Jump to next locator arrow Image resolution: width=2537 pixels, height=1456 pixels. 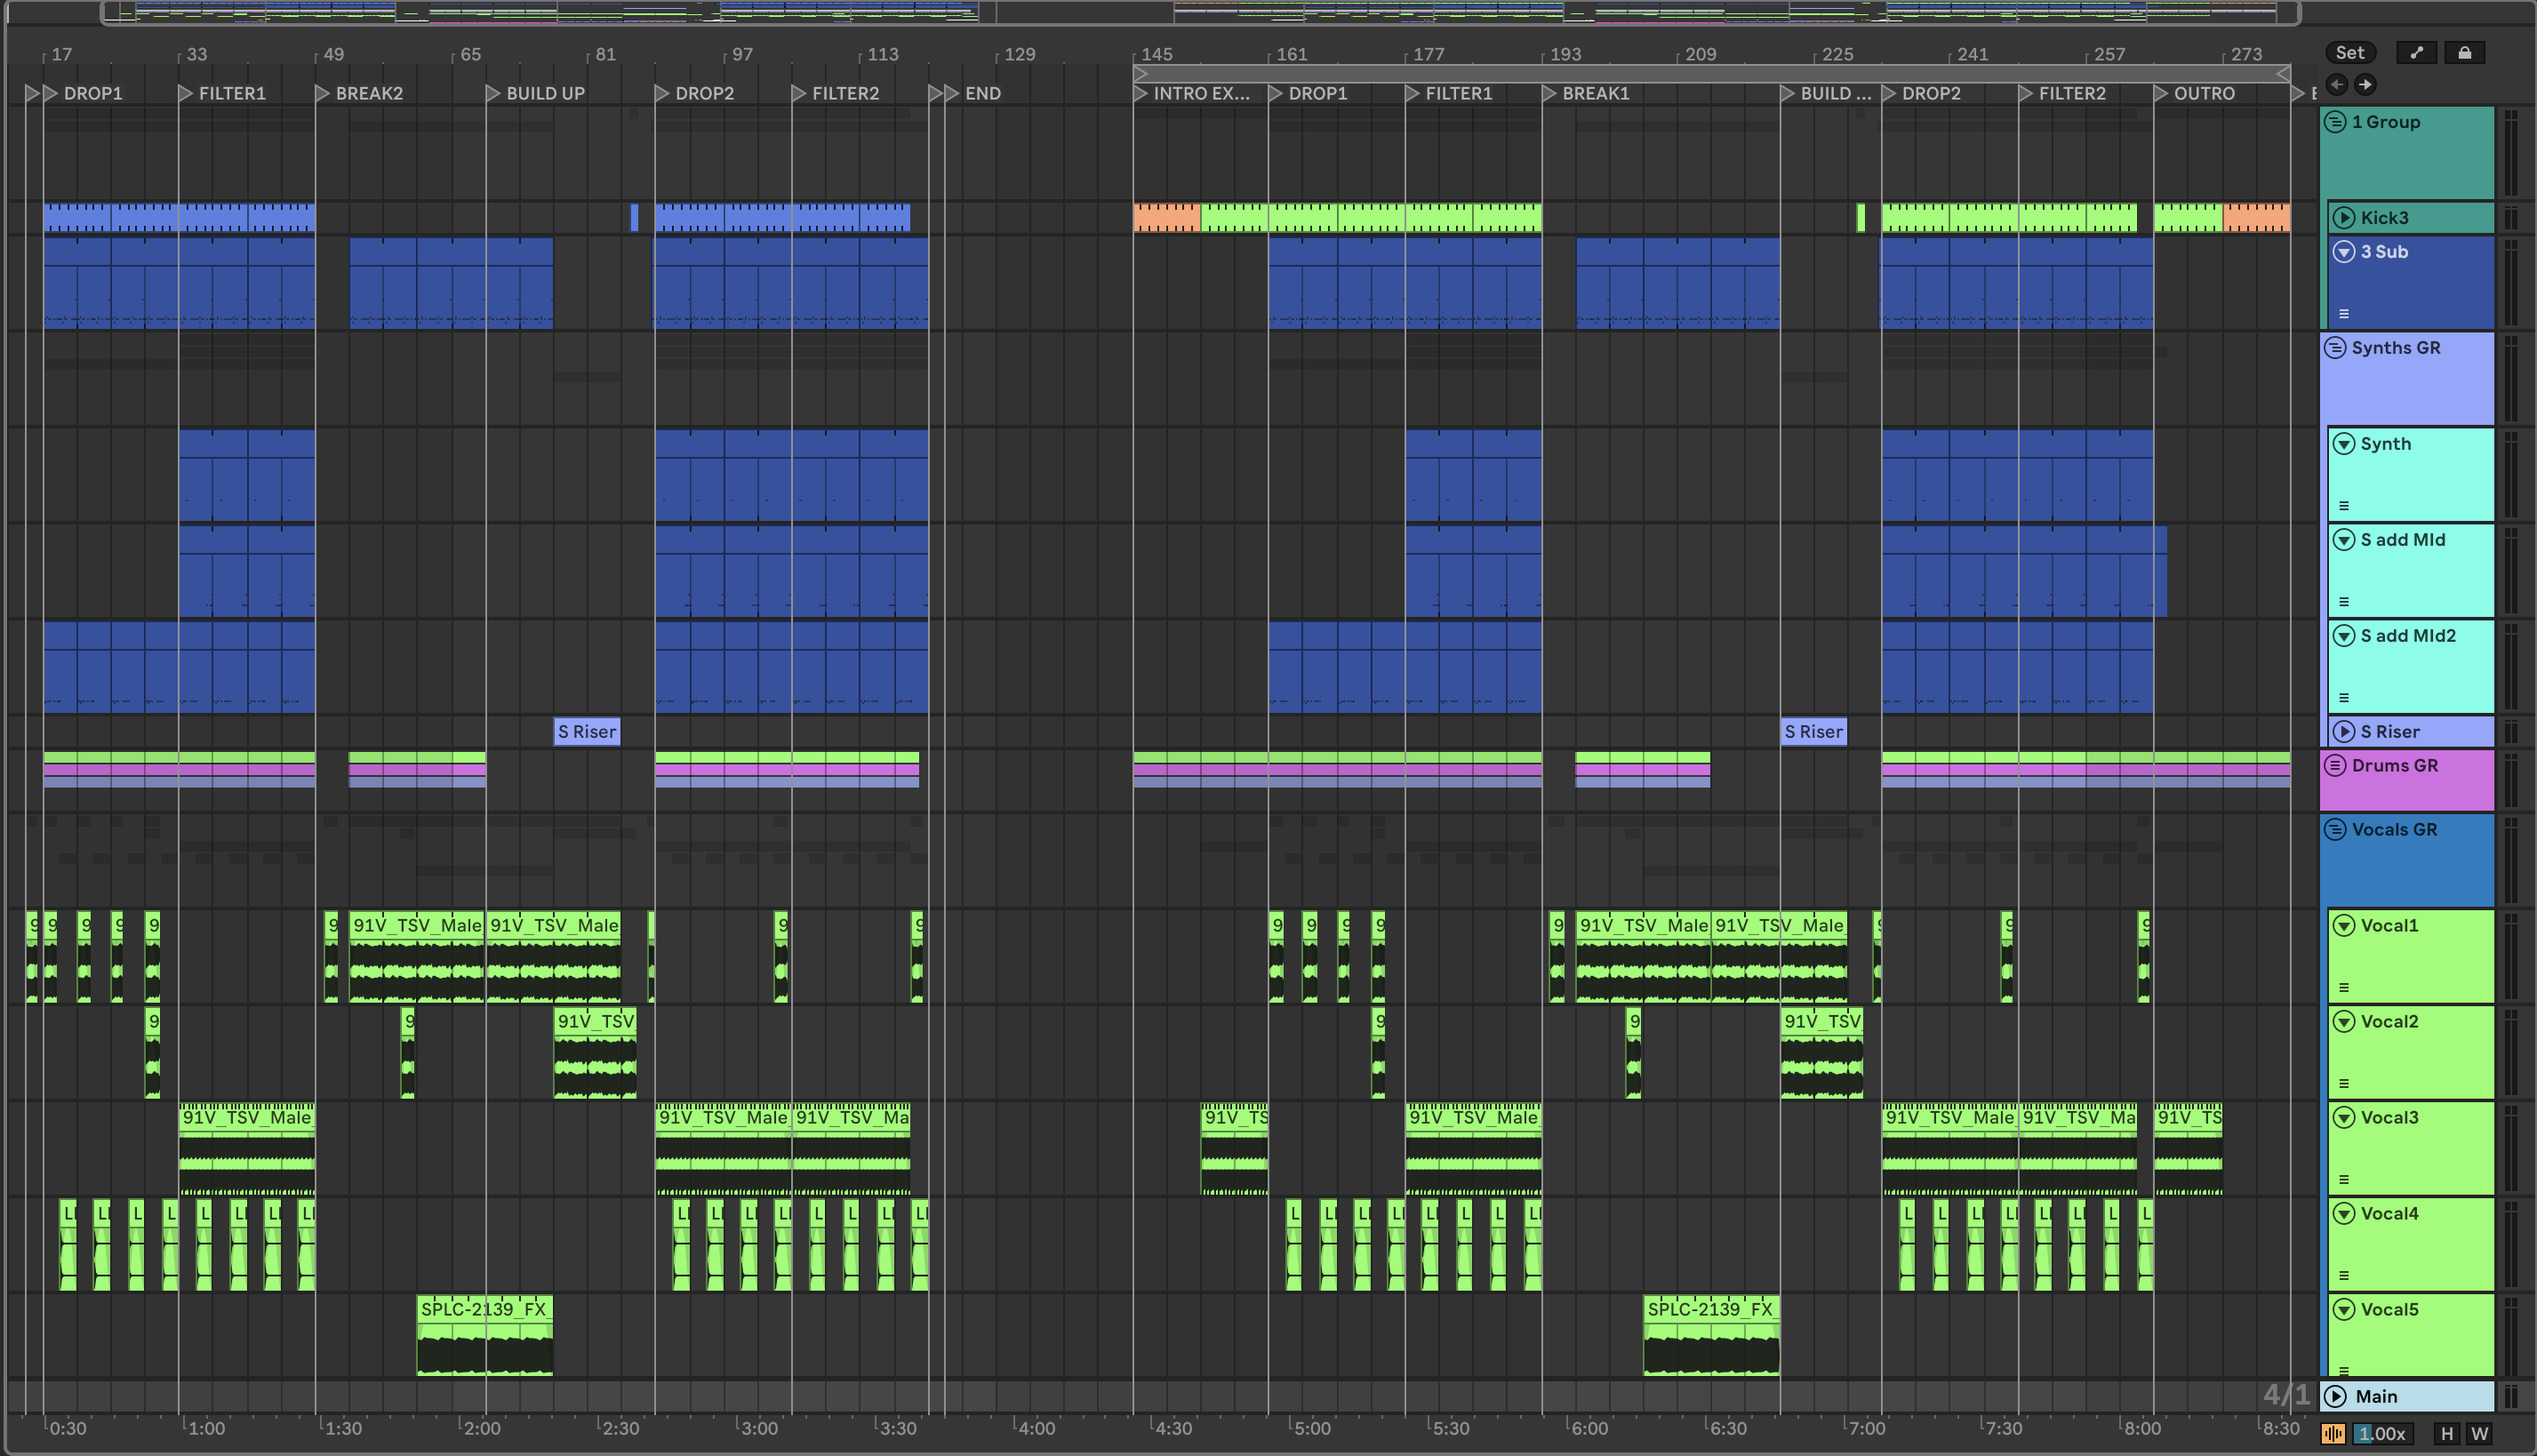(2365, 85)
